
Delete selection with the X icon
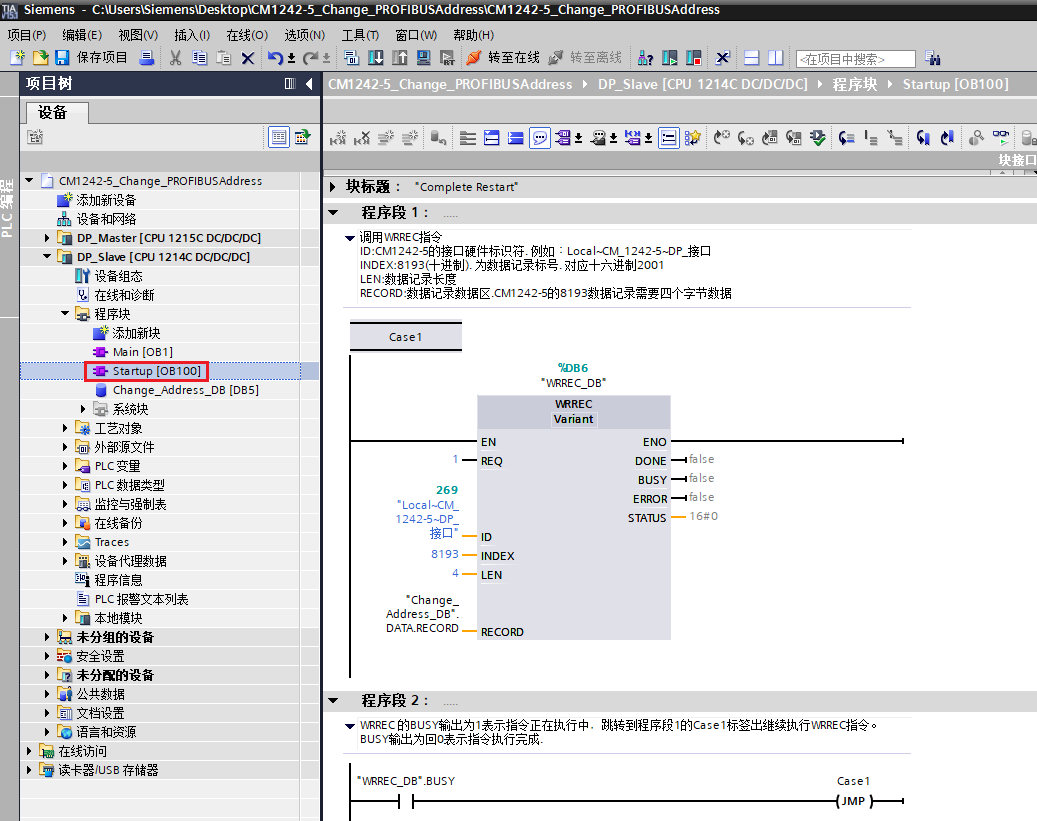[248, 58]
